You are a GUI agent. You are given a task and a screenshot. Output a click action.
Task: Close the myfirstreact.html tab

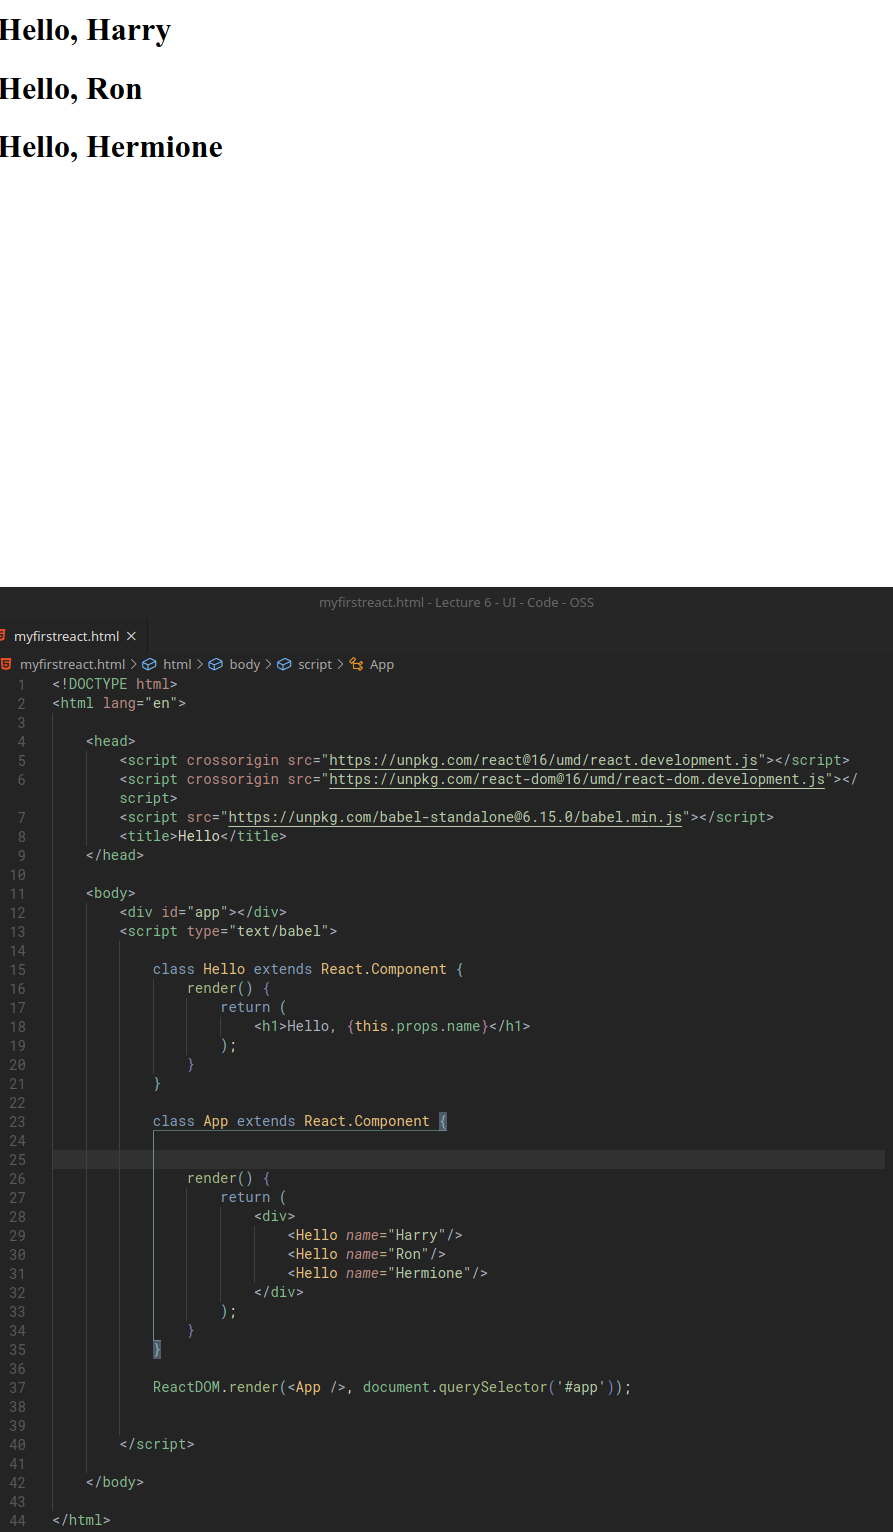click(x=131, y=636)
